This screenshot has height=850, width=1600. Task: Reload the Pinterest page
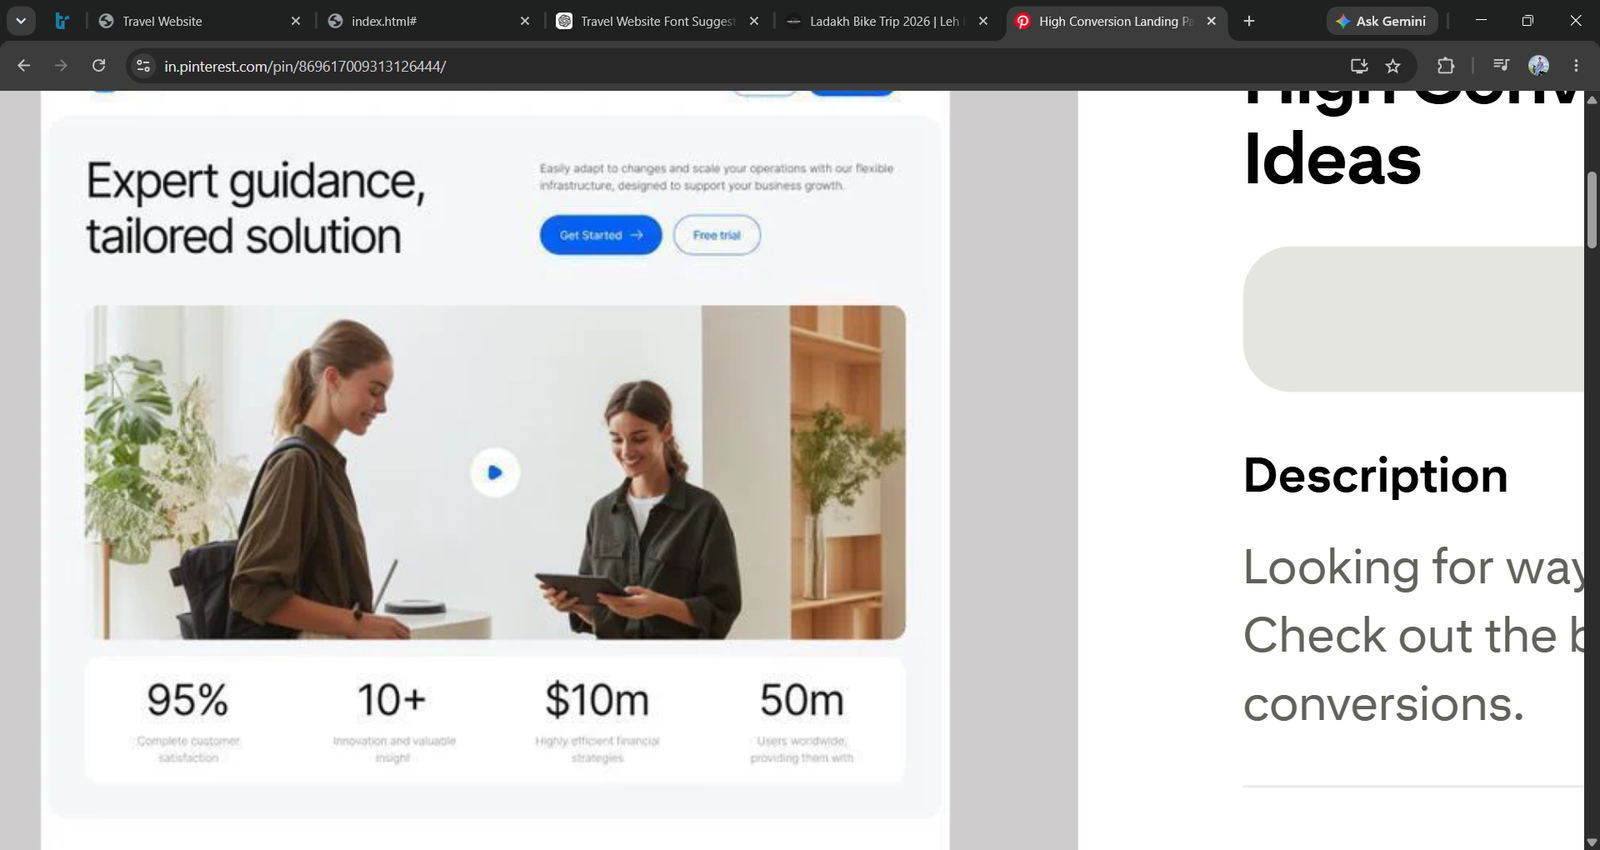pyautogui.click(x=99, y=66)
